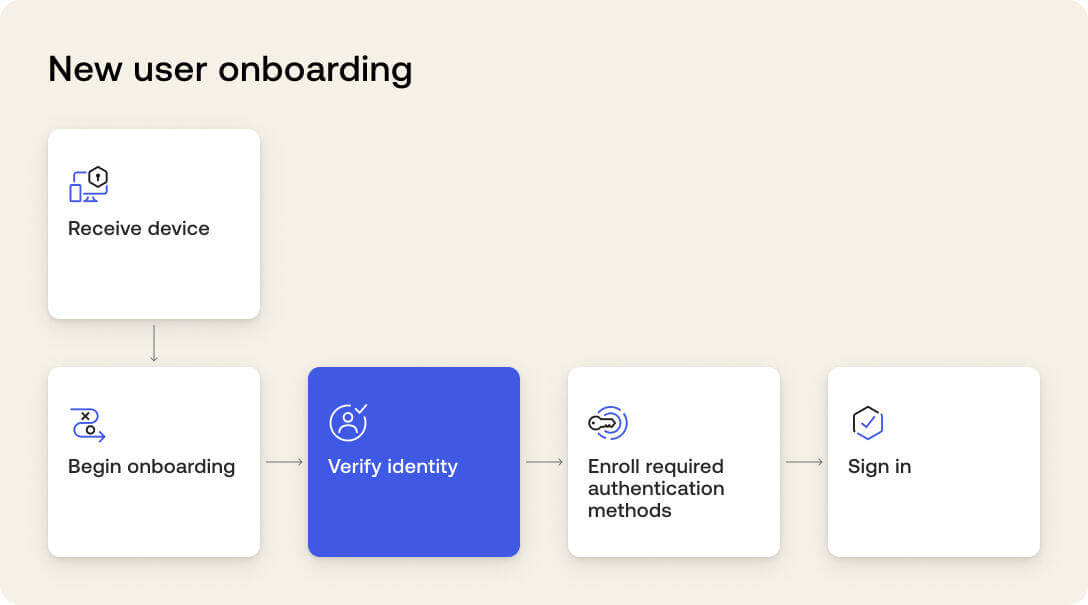Click "Enroll required authentication methods" text

(656, 488)
